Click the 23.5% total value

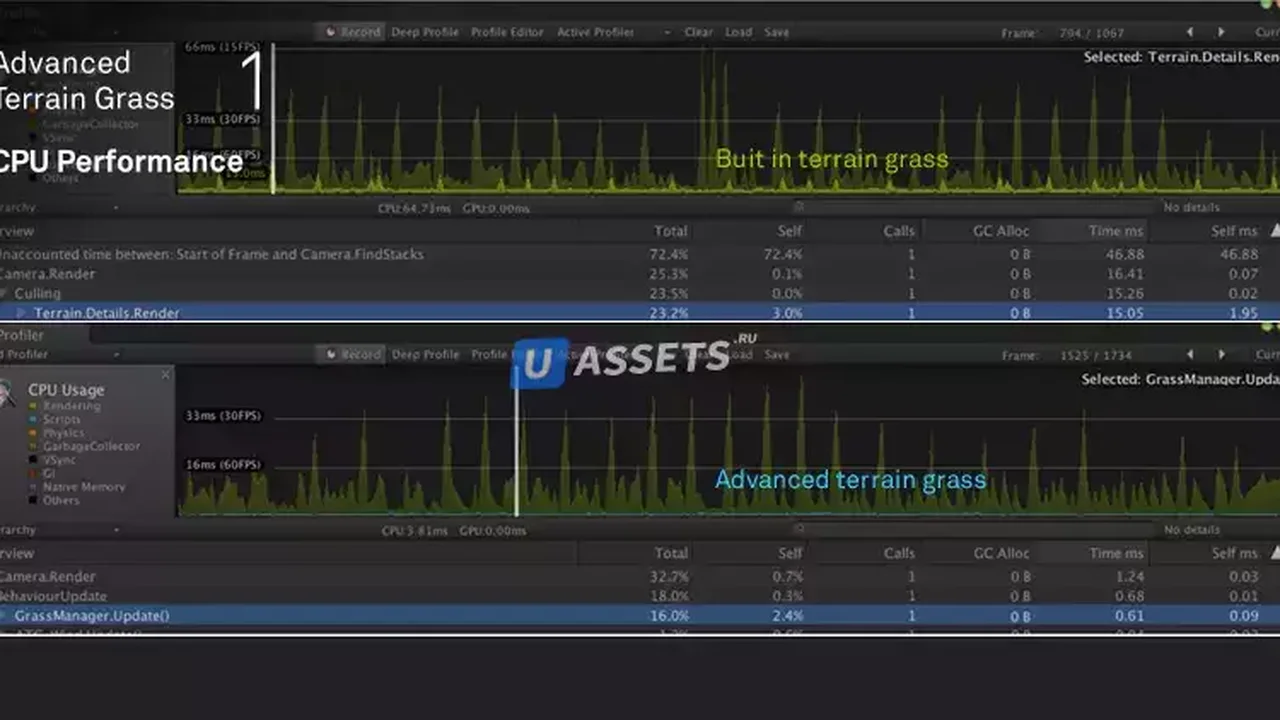tap(669, 294)
